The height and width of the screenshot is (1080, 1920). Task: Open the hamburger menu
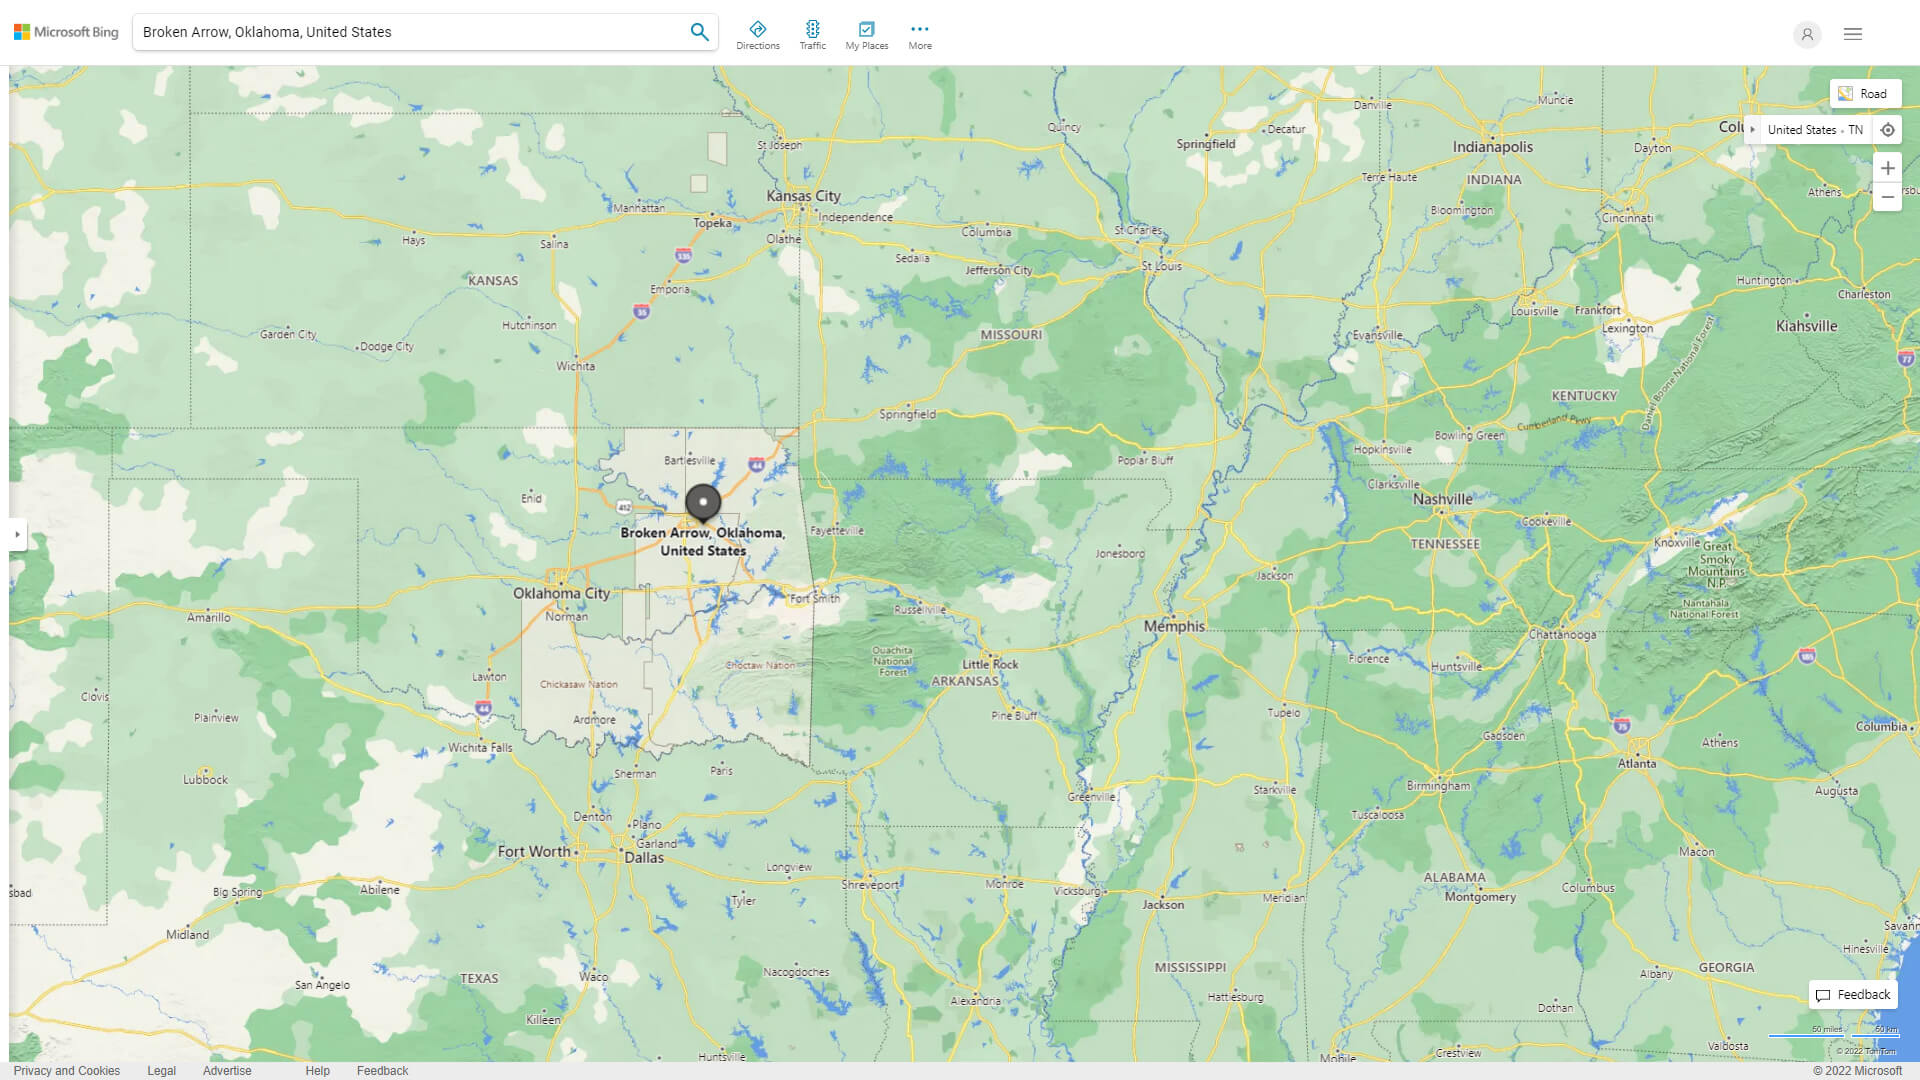pos(1852,33)
